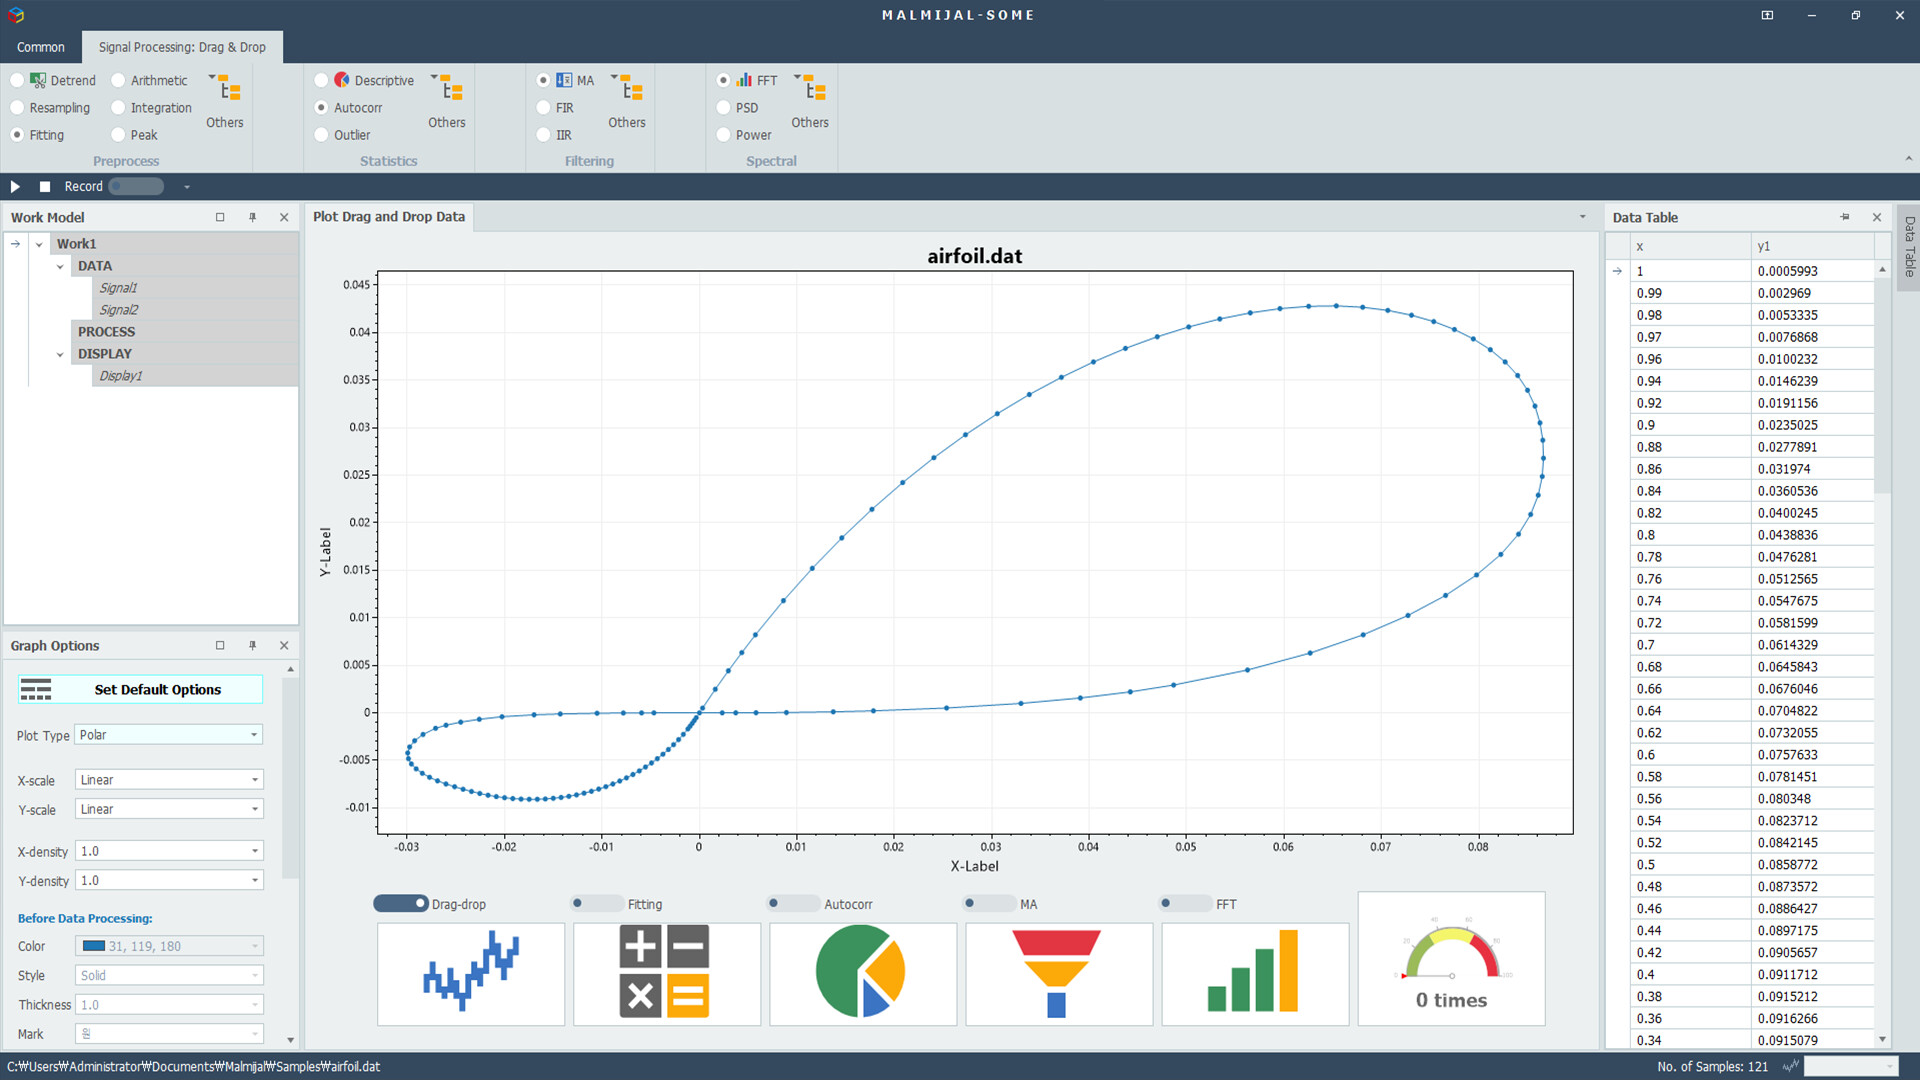Image resolution: width=1920 pixels, height=1080 pixels.
Task: Open the line Color swatch in Graph Options
Action: click(168, 945)
